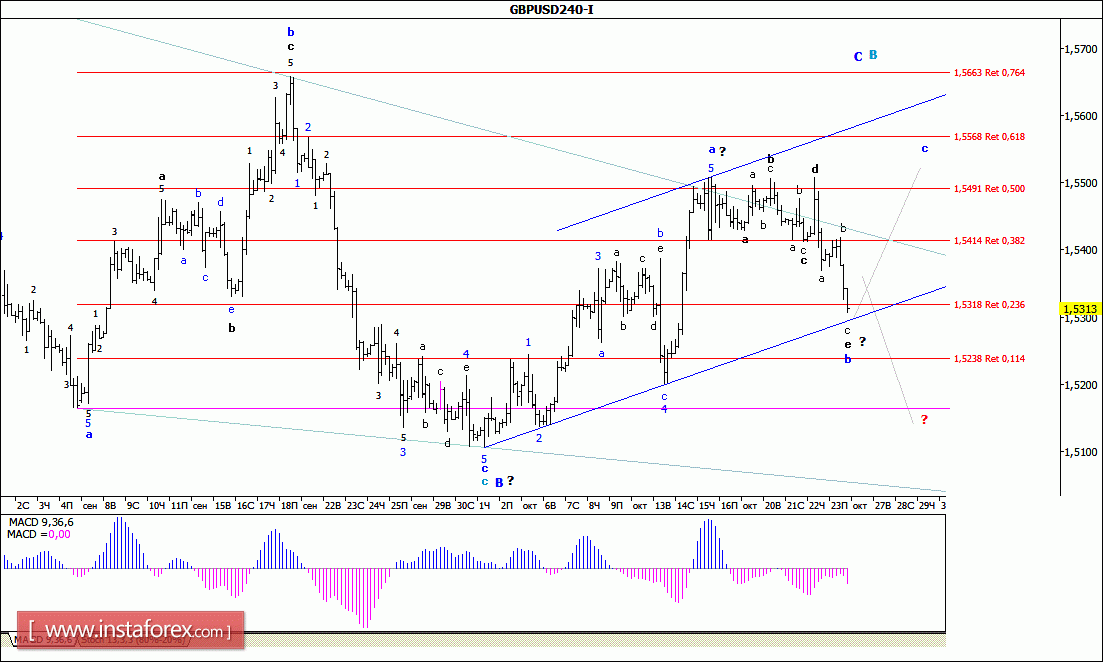
Task: Click the 30С date label on time axis
Action: [x=465, y=506]
